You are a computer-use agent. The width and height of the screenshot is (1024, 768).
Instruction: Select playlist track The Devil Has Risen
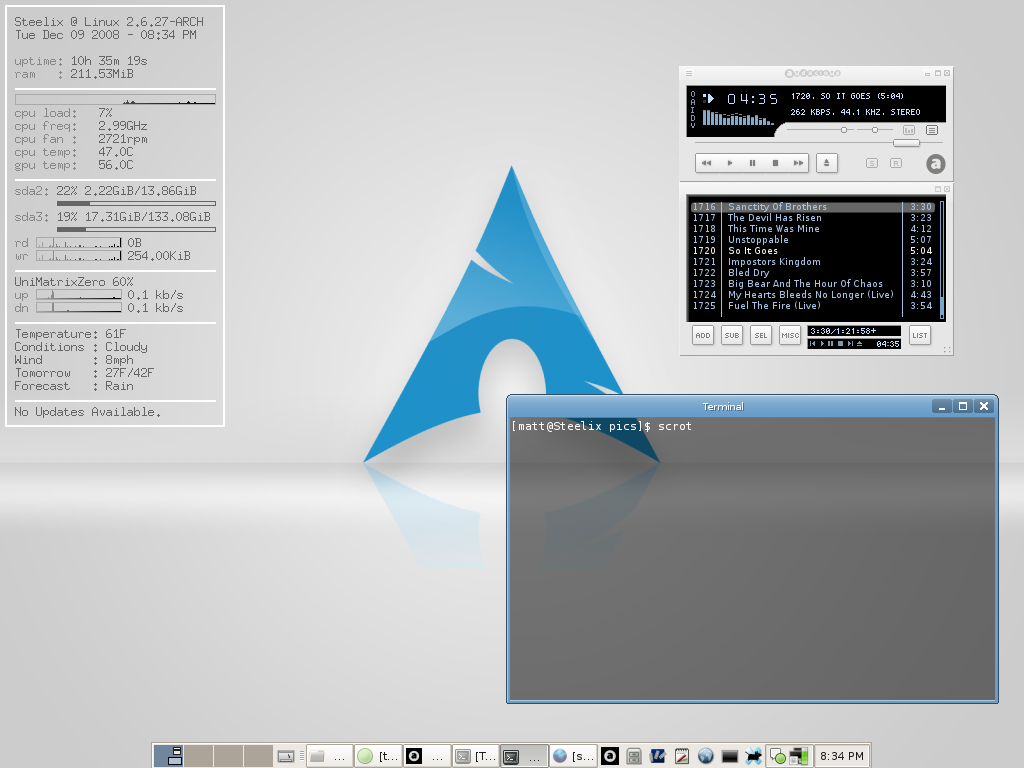tap(813, 218)
